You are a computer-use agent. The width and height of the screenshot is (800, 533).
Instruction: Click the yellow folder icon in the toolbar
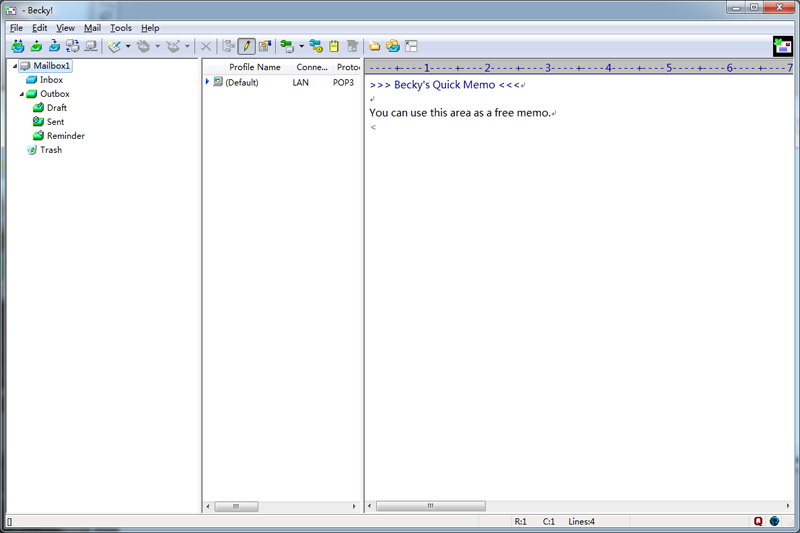coord(375,46)
